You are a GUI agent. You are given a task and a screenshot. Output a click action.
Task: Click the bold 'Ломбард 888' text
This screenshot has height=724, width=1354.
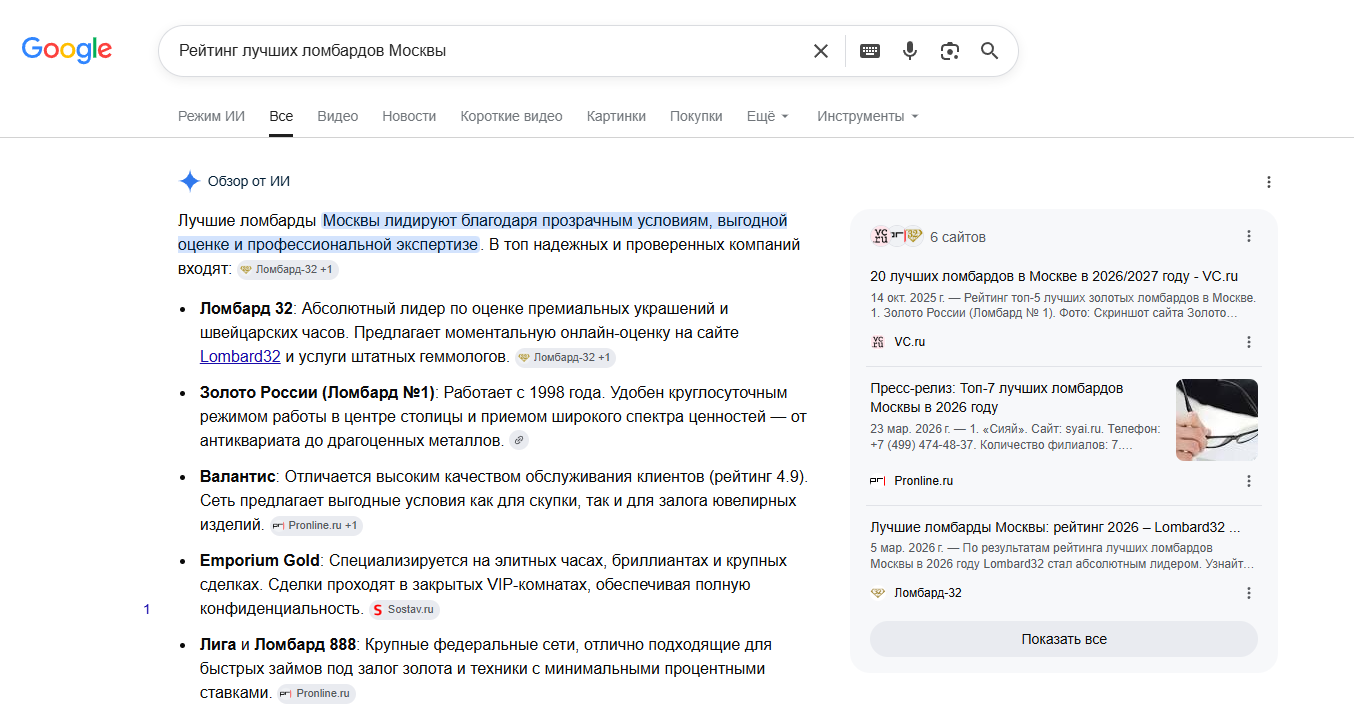pyautogui.click(x=304, y=644)
